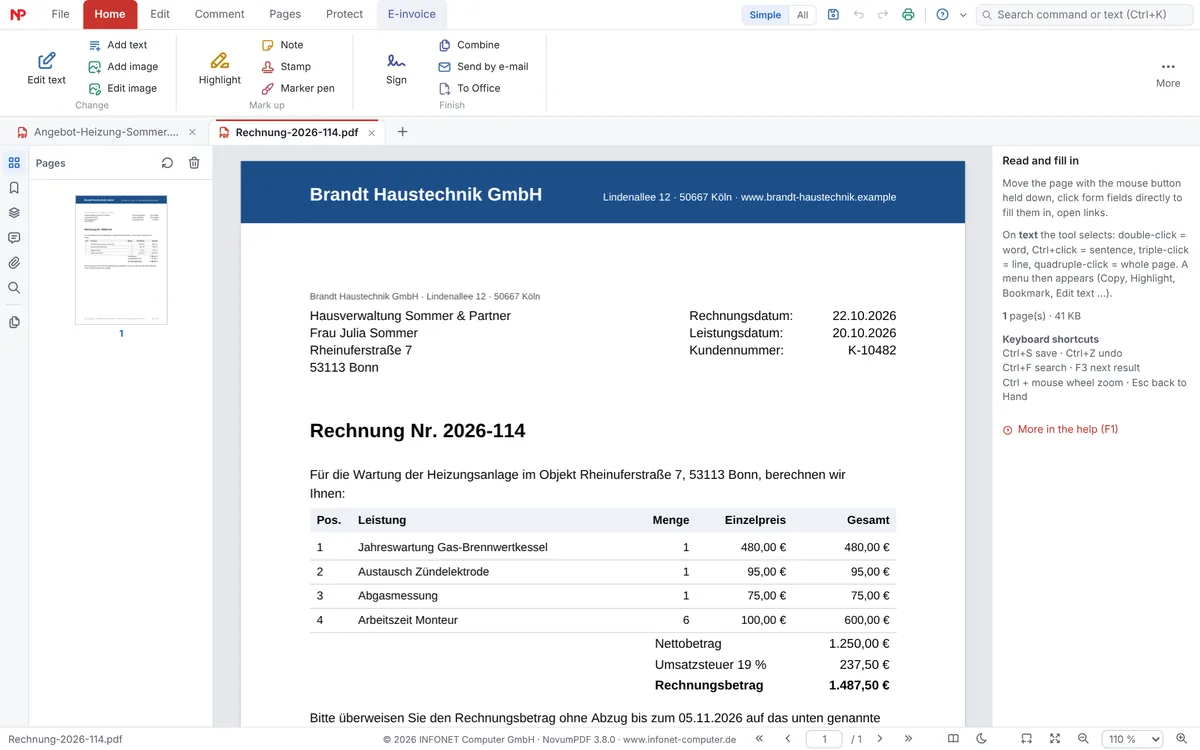1200x750 pixels.
Task: Close the Rechnung-2026-114.pdf tab
Action: pos(372,132)
